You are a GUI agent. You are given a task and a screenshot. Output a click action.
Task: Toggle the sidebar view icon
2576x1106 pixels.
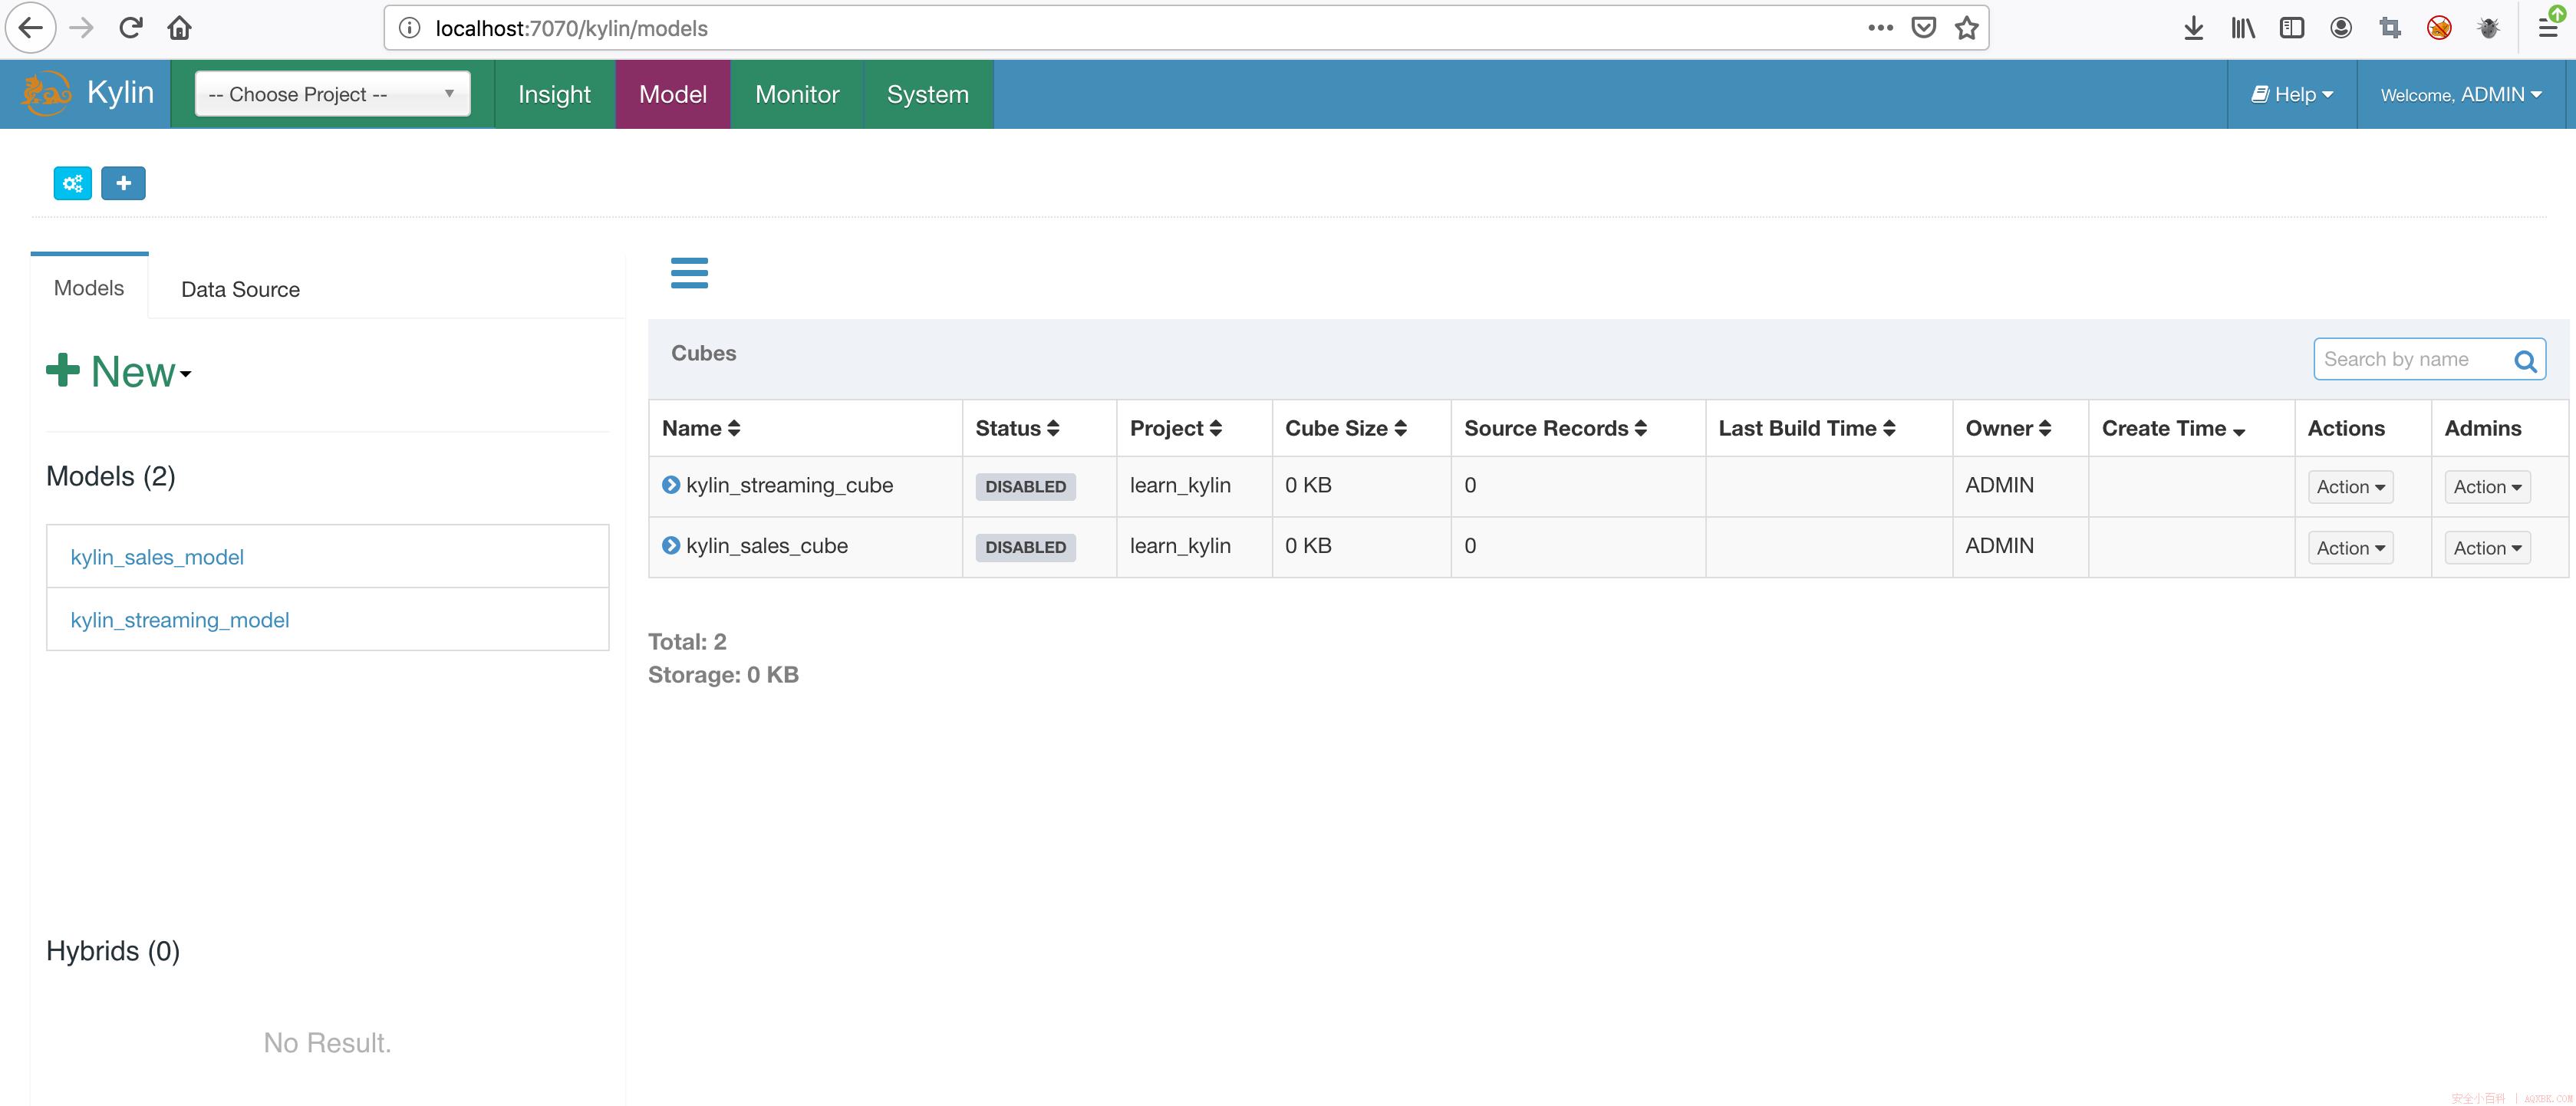click(2292, 28)
